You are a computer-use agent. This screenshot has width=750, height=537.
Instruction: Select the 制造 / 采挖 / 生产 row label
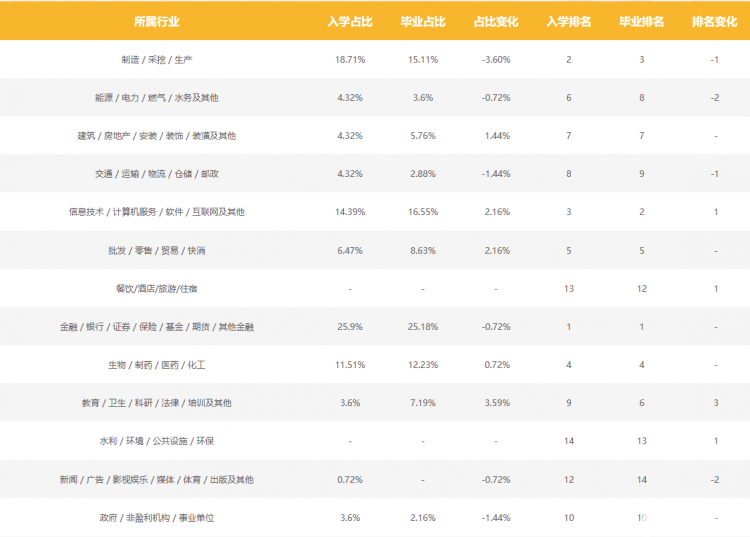pyautogui.click(x=156, y=60)
